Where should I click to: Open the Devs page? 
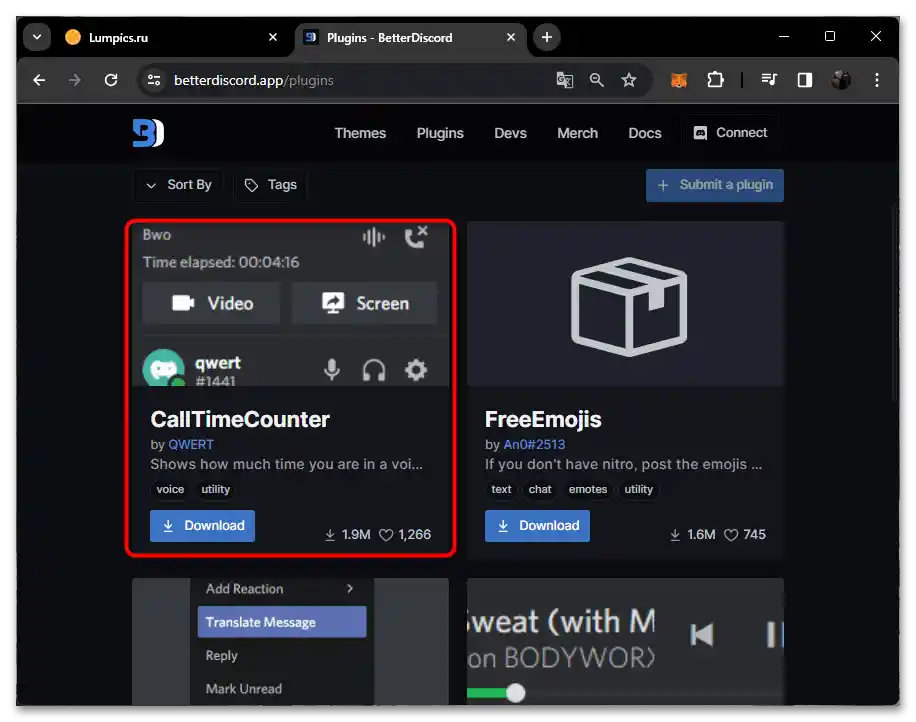click(510, 133)
